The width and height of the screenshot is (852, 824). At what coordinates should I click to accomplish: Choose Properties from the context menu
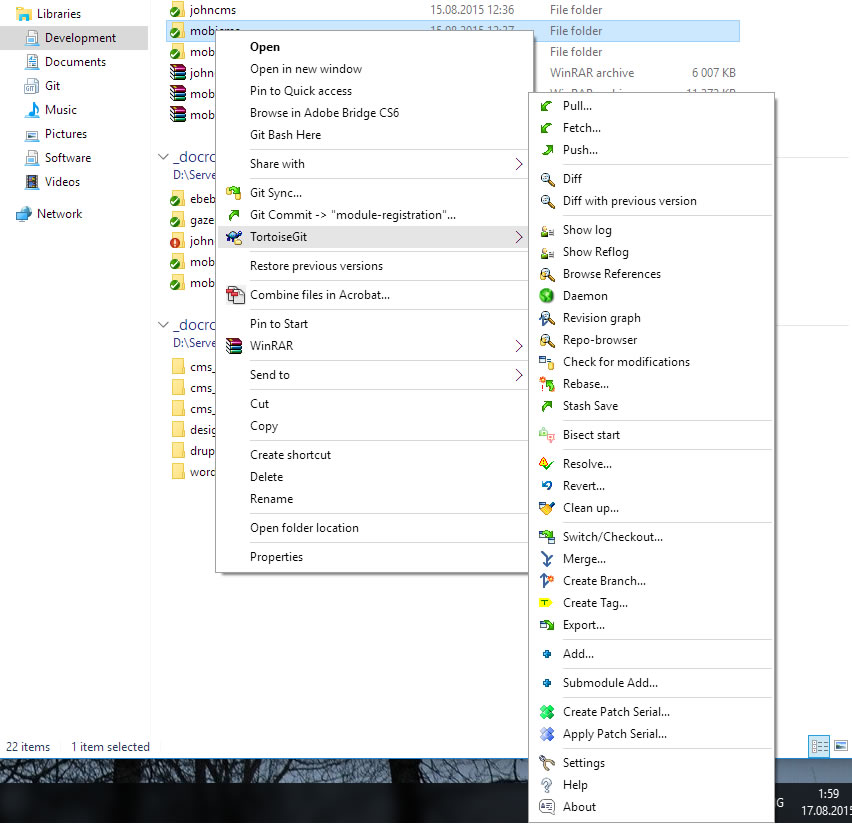(276, 557)
